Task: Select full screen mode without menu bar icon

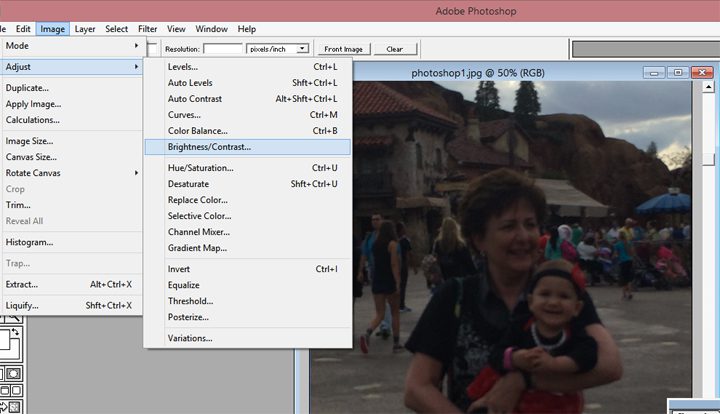Action: (17, 390)
